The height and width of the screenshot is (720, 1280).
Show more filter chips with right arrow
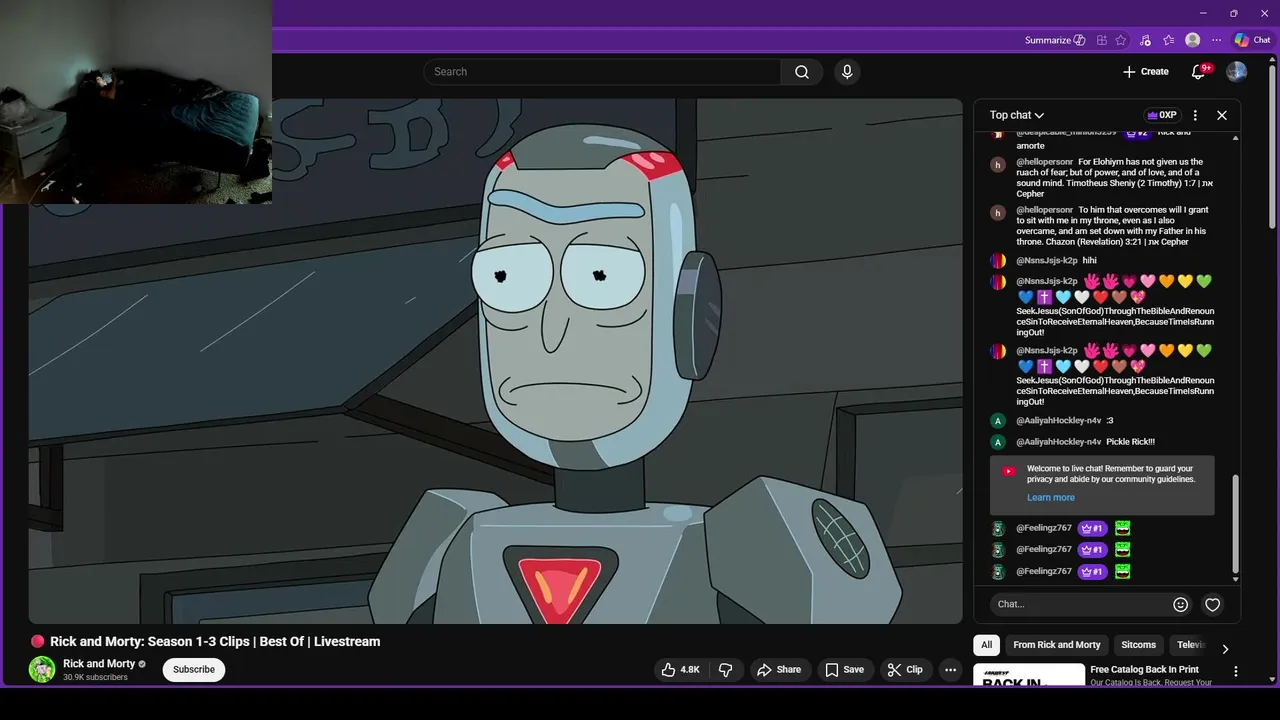point(1225,648)
